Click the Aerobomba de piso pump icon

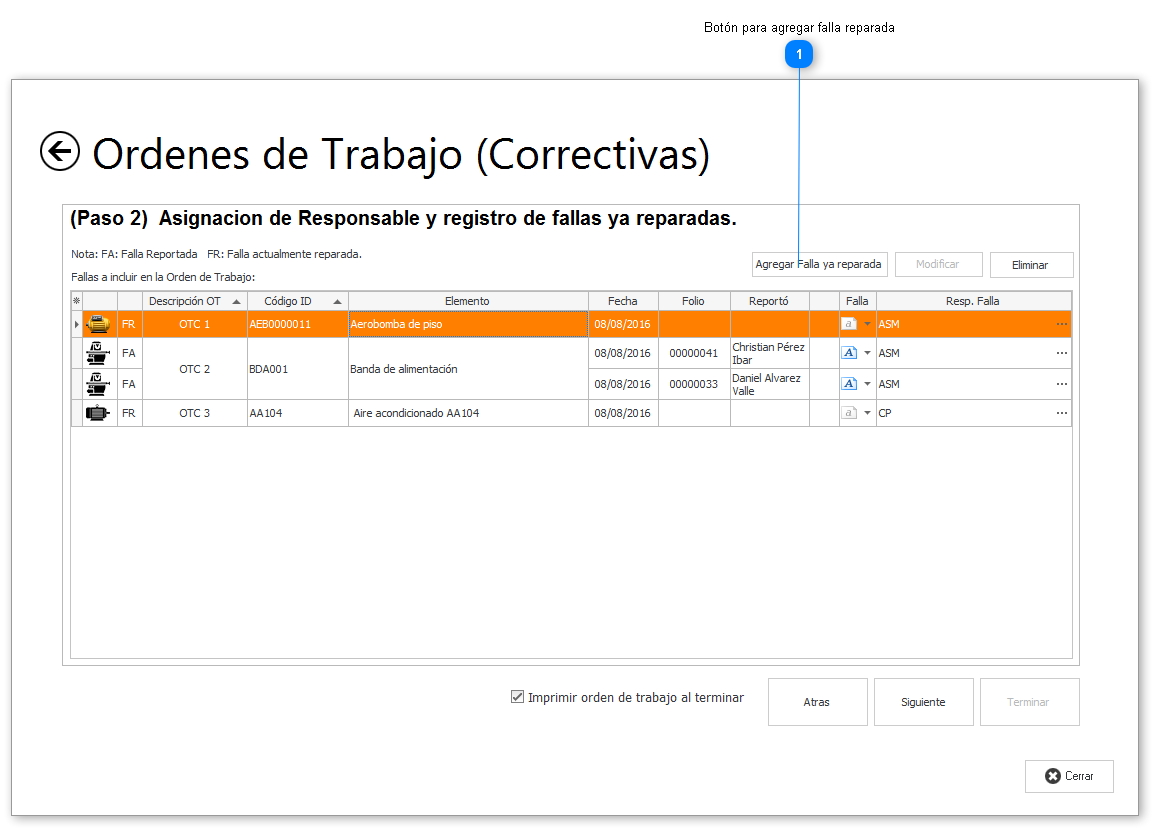[x=98, y=324]
